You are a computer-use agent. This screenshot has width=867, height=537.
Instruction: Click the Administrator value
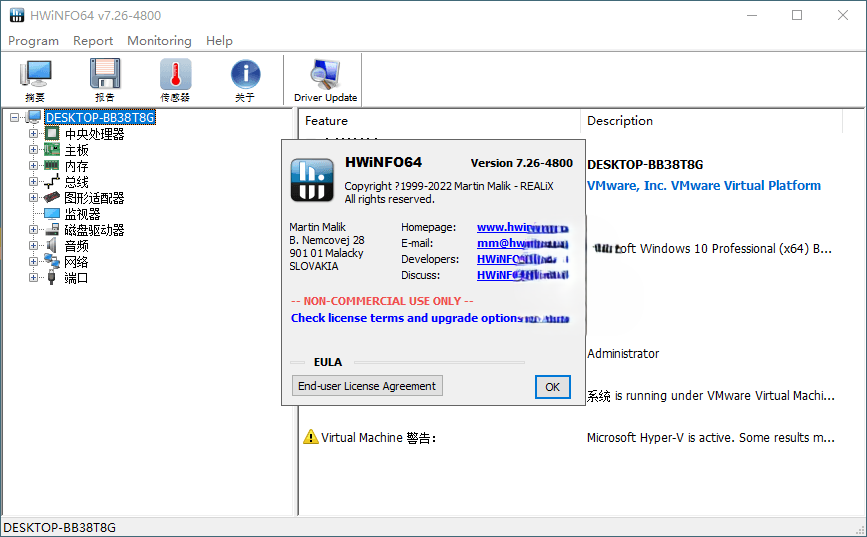(623, 353)
